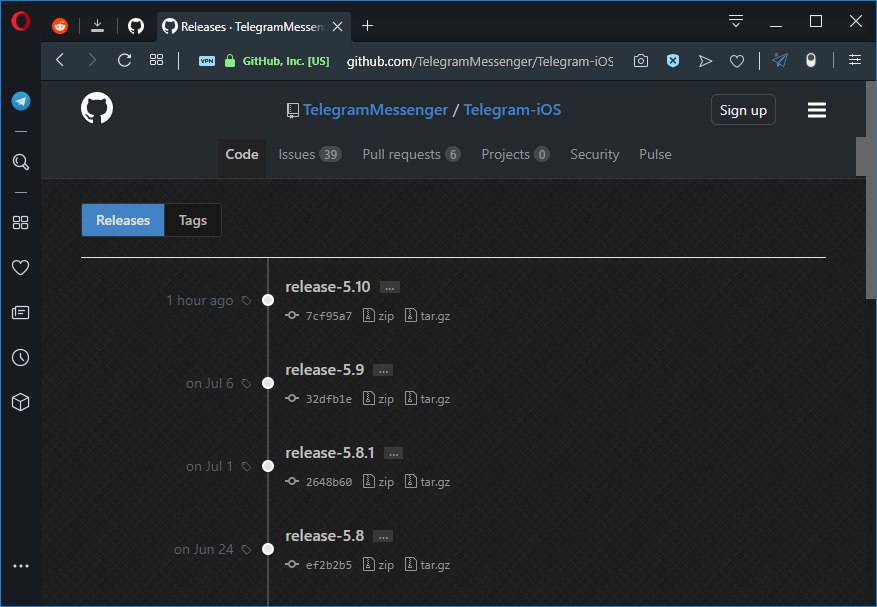Open Speed Dial from the sidebar
The height and width of the screenshot is (607, 877).
(x=21, y=223)
